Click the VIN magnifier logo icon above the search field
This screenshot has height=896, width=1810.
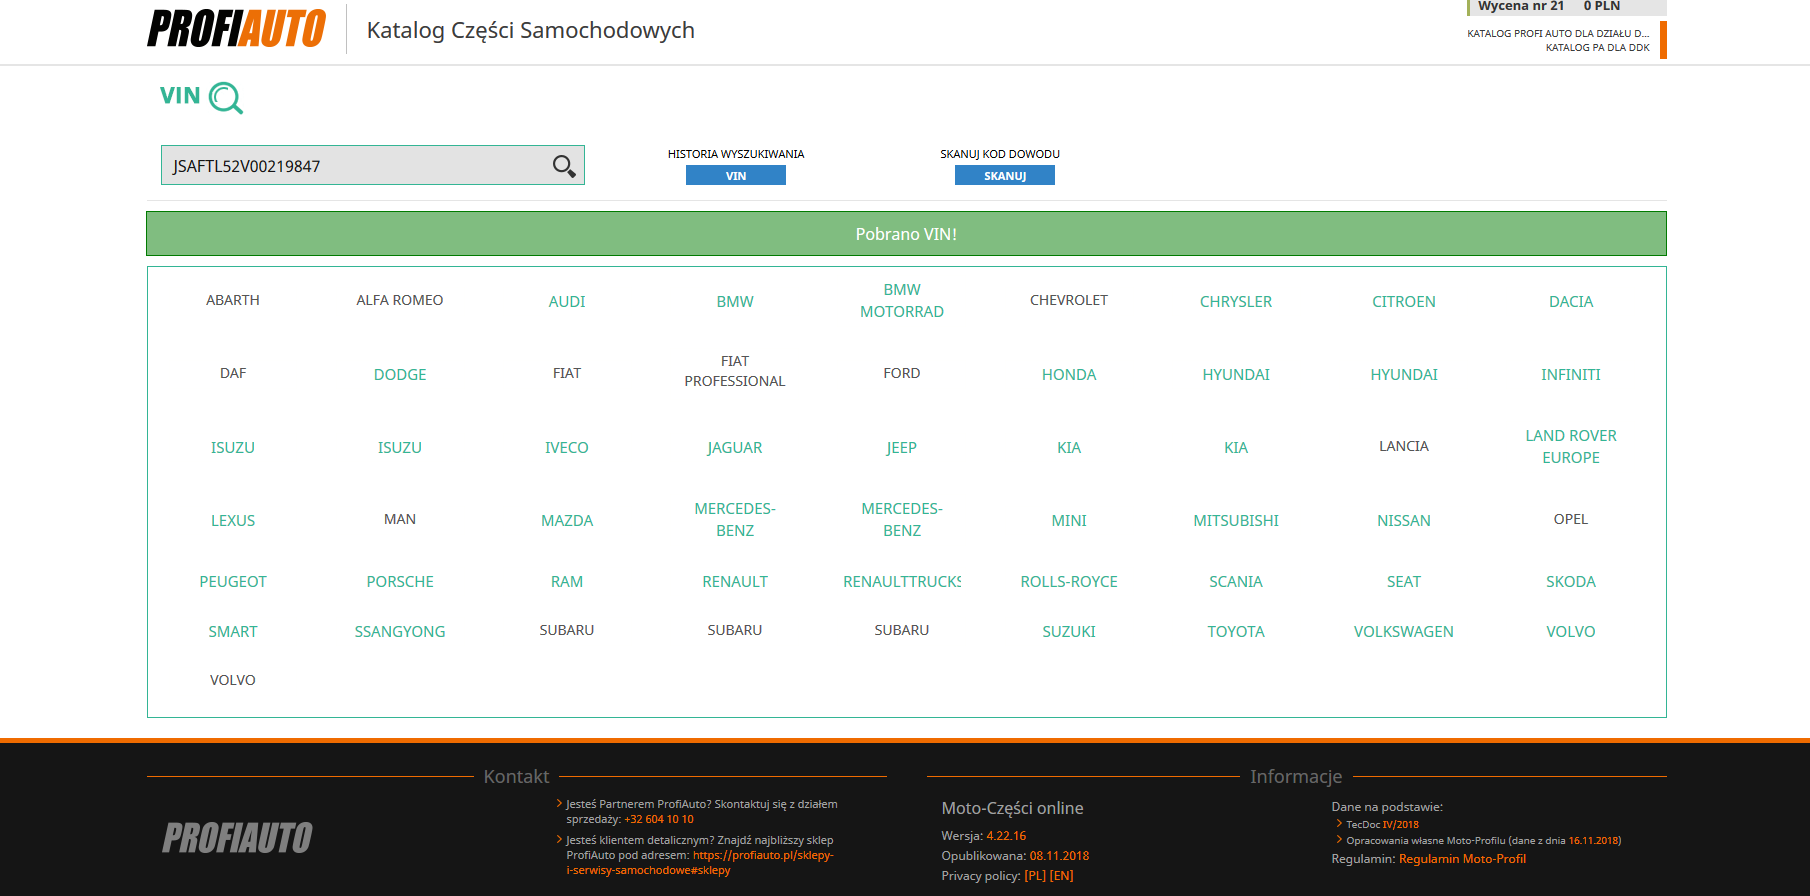[226, 98]
